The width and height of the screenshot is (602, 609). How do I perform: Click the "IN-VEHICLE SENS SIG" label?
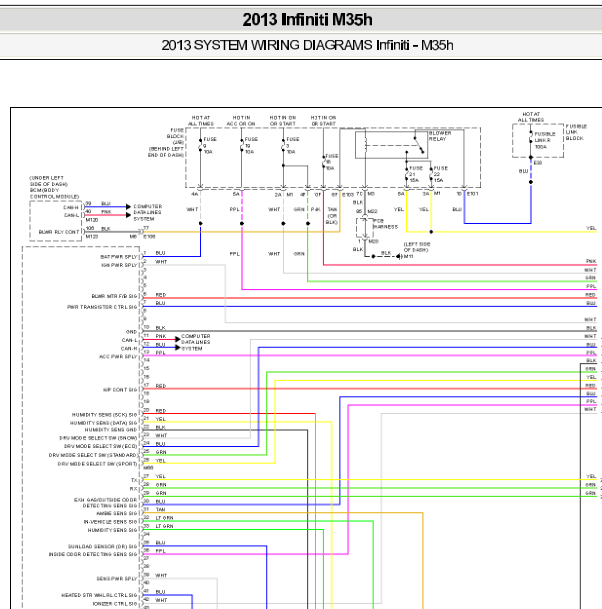click(x=110, y=522)
